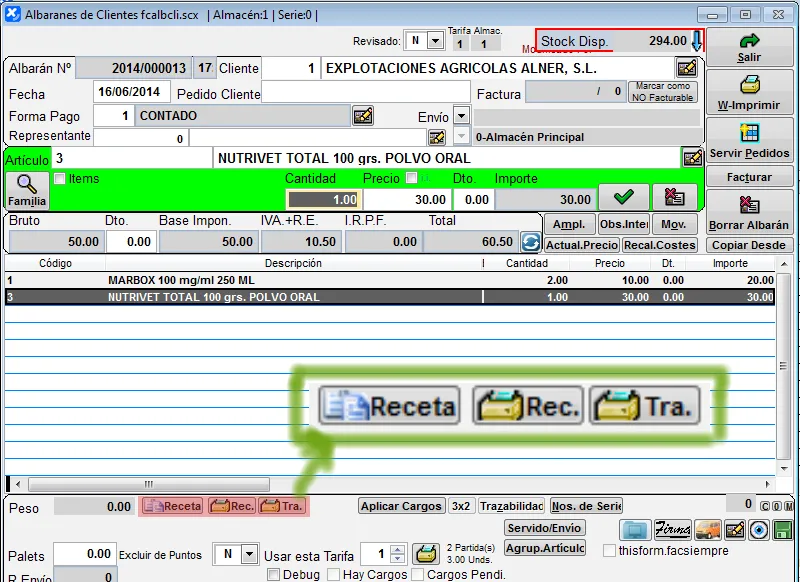Click the Borrar Albarán delete button
This screenshot has width=800, height=582.
(x=749, y=212)
